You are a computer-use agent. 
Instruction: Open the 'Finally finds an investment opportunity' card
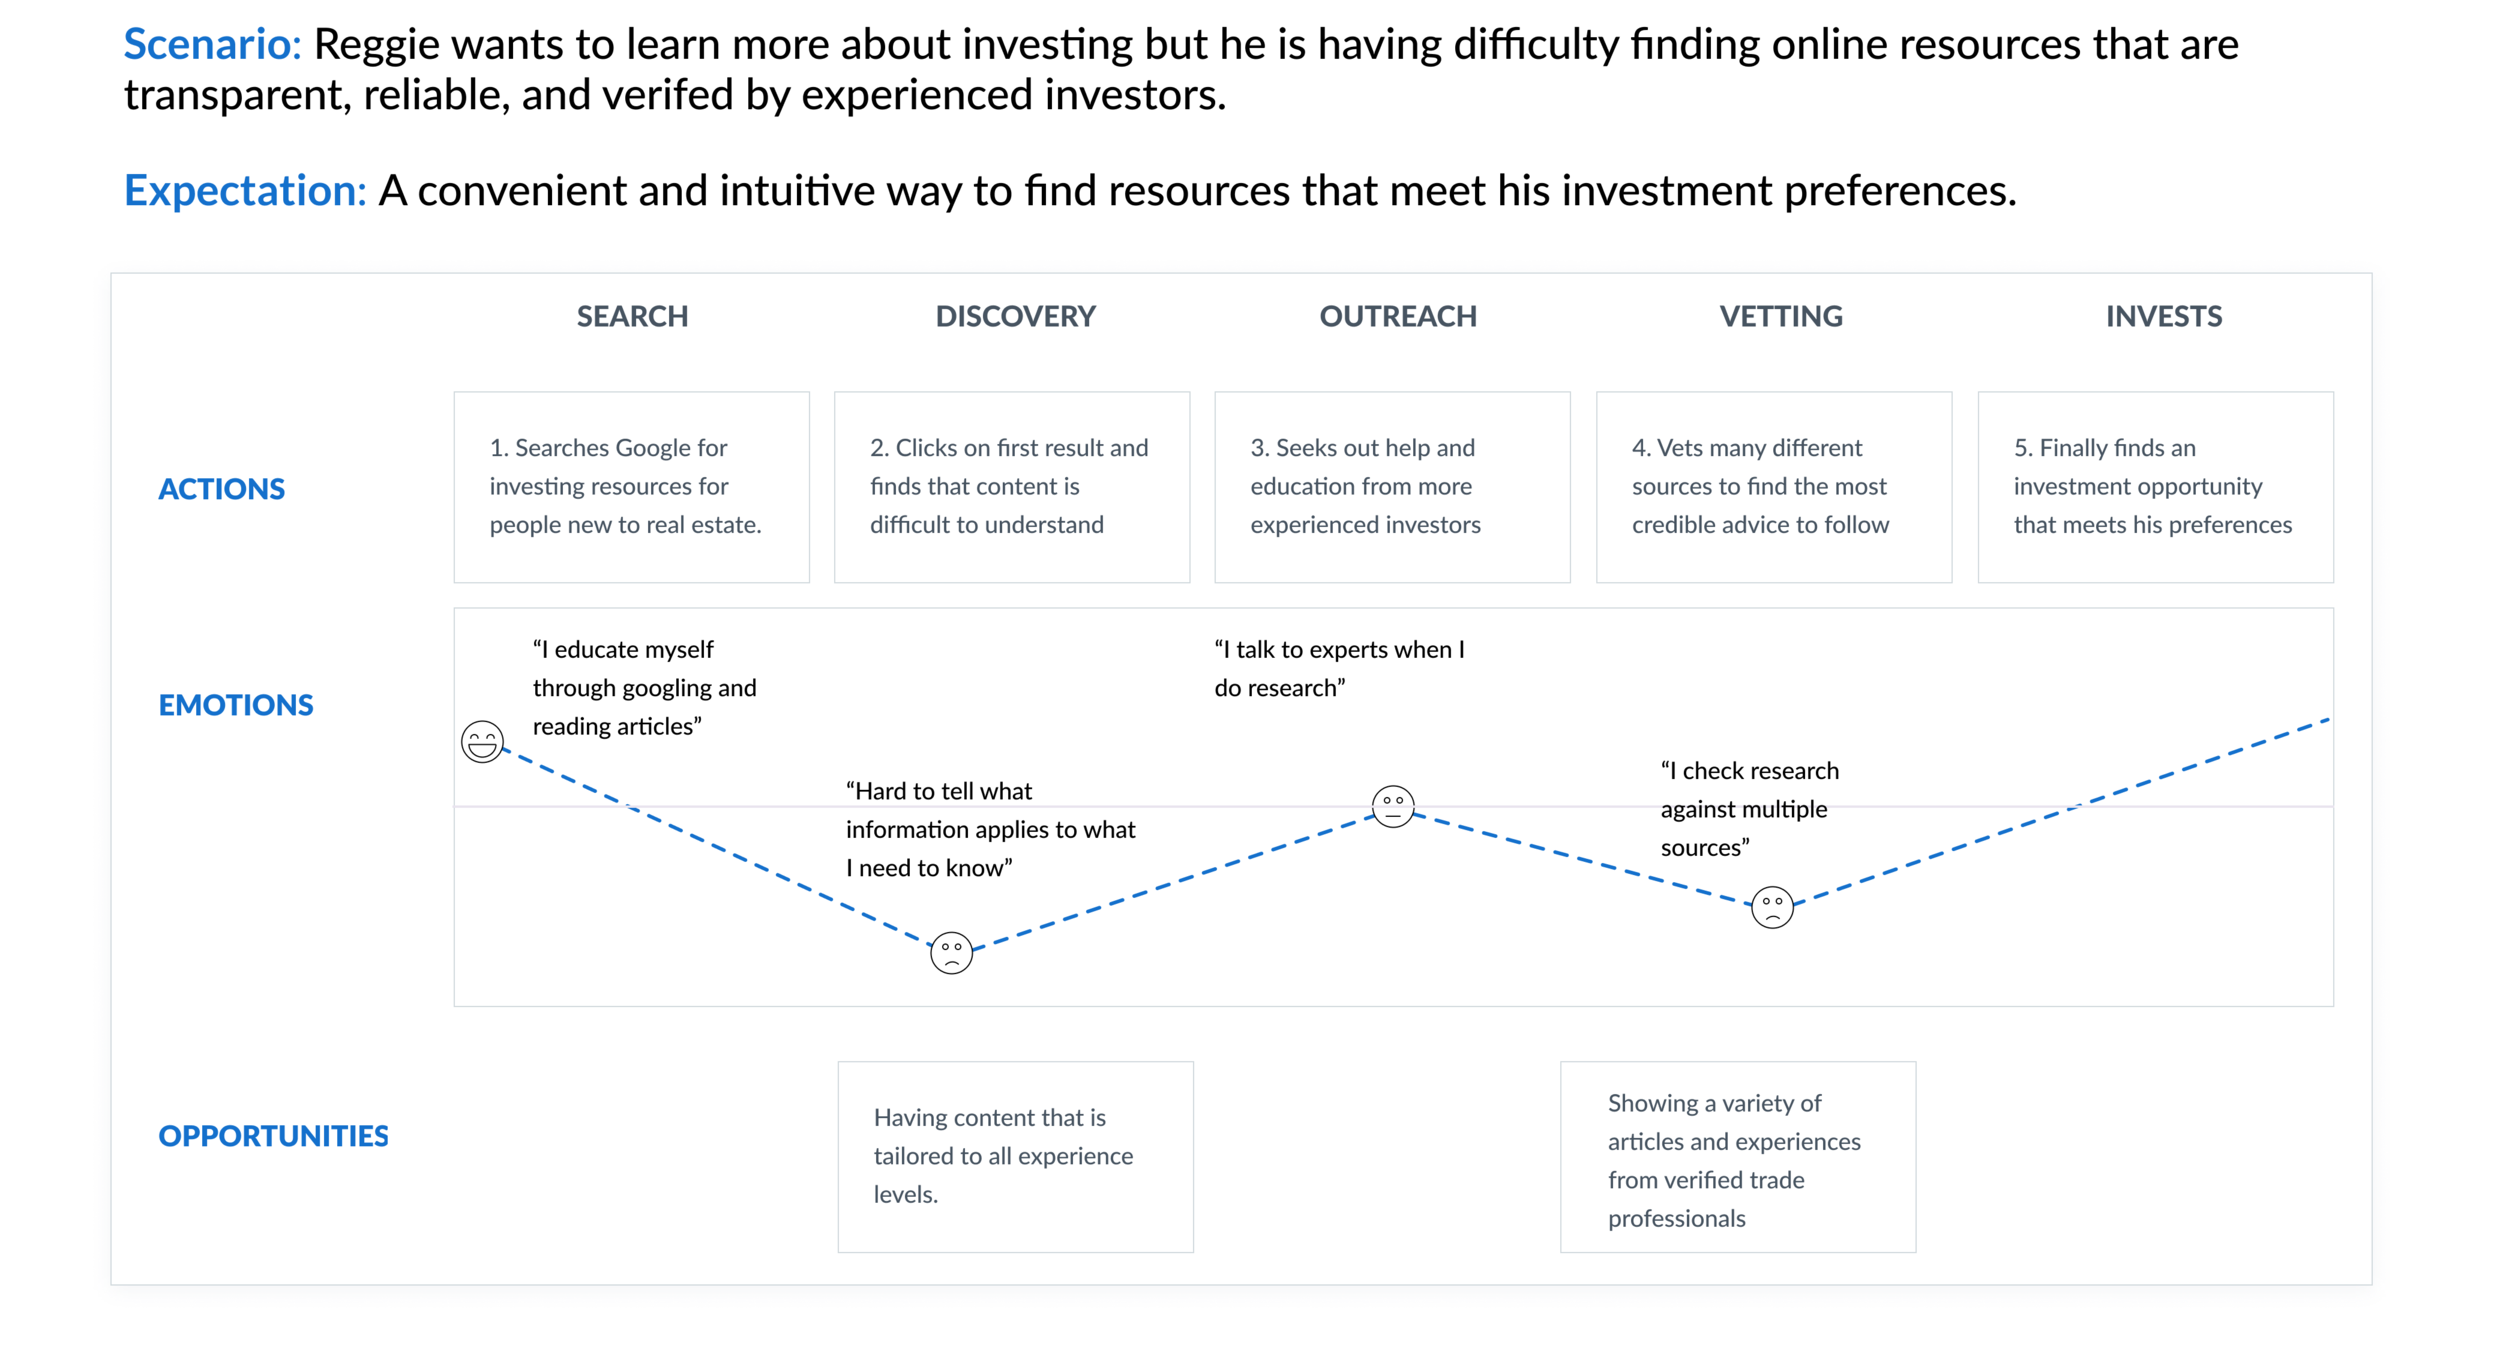[x=2156, y=487]
